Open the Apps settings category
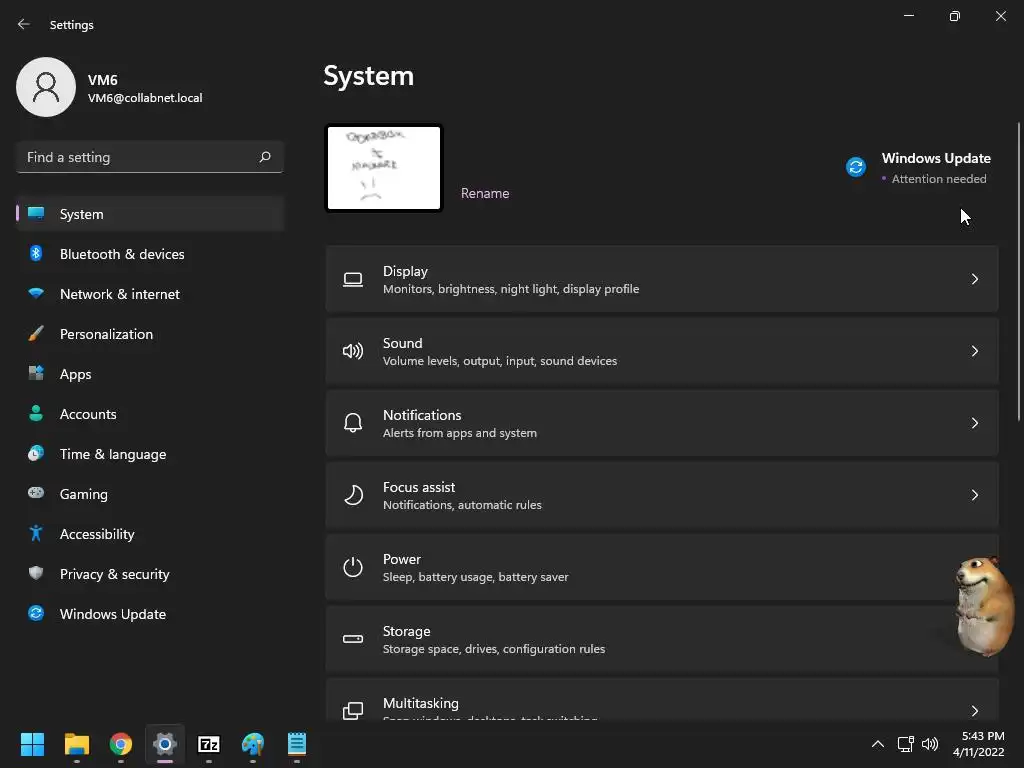The width and height of the screenshot is (1024, 768). (x=150, y=374)
